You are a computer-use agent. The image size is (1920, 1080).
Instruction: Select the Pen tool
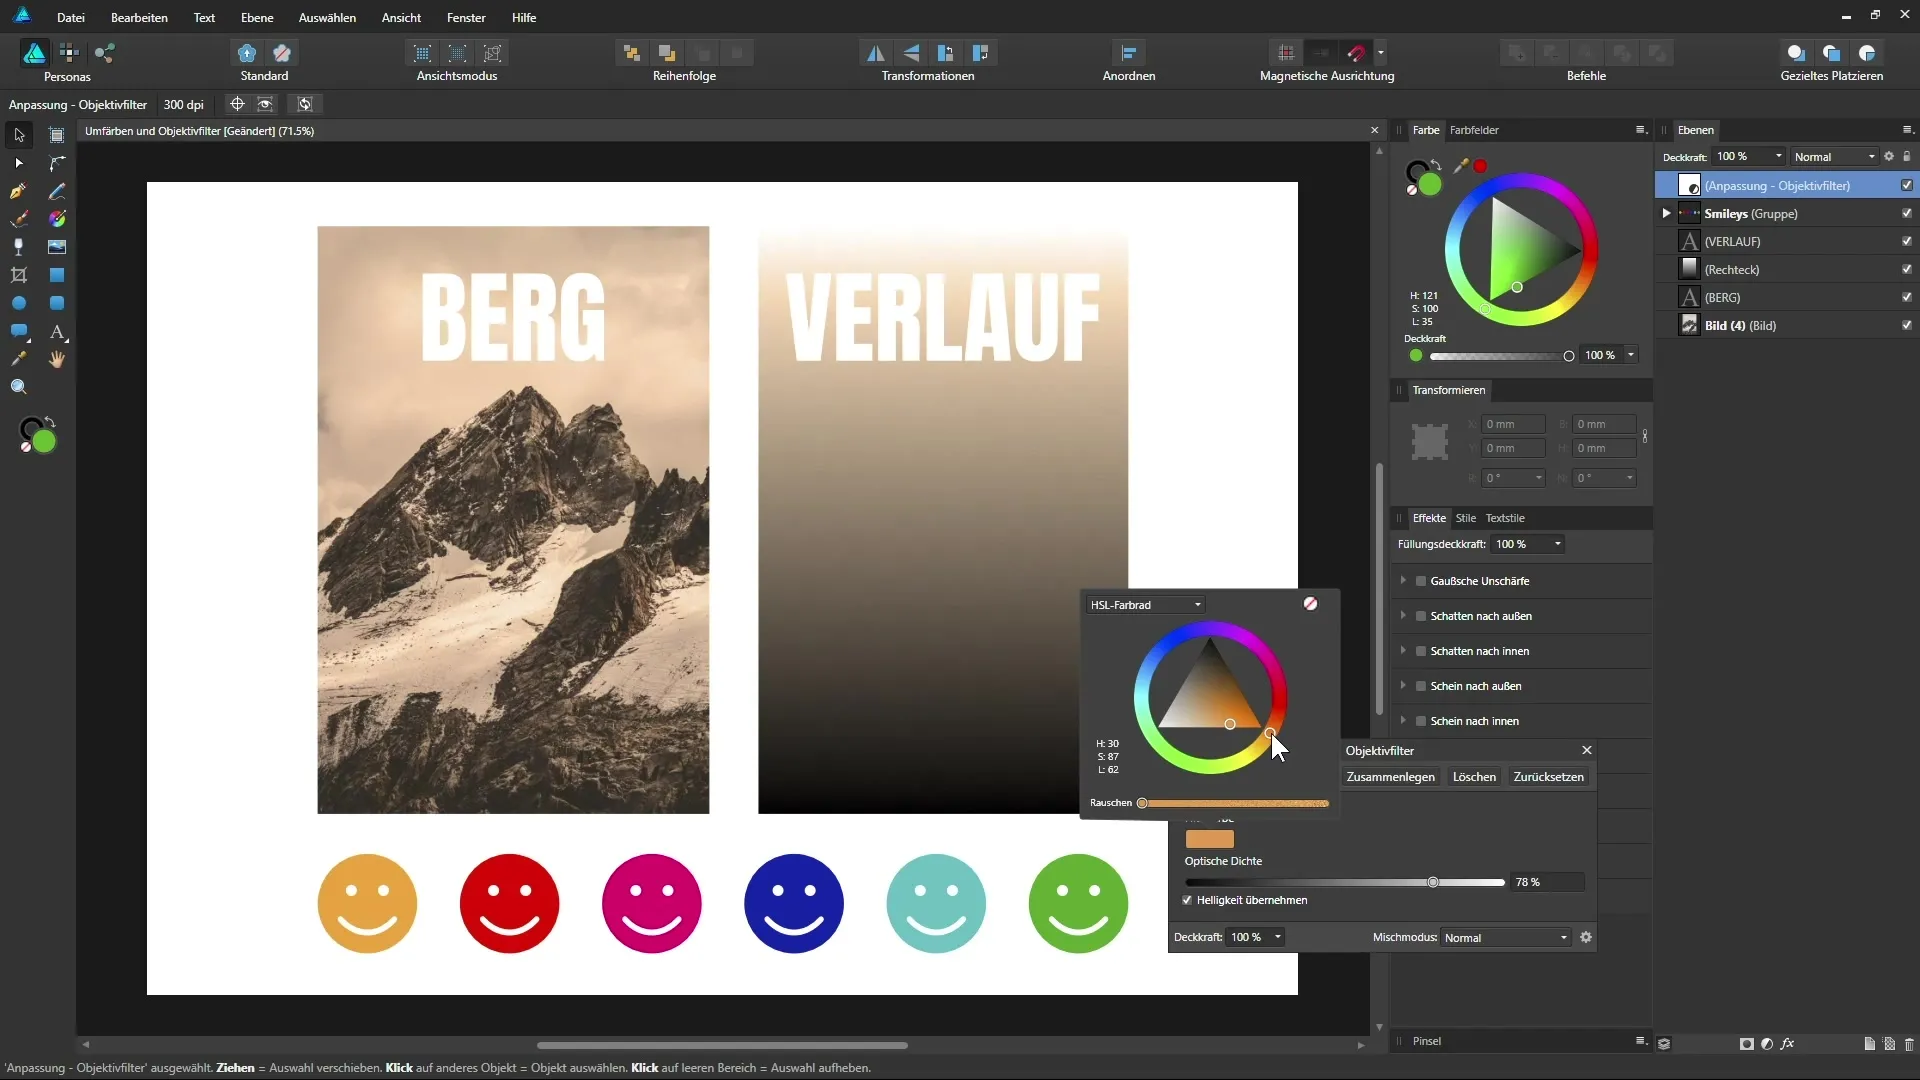coord(19,191)
